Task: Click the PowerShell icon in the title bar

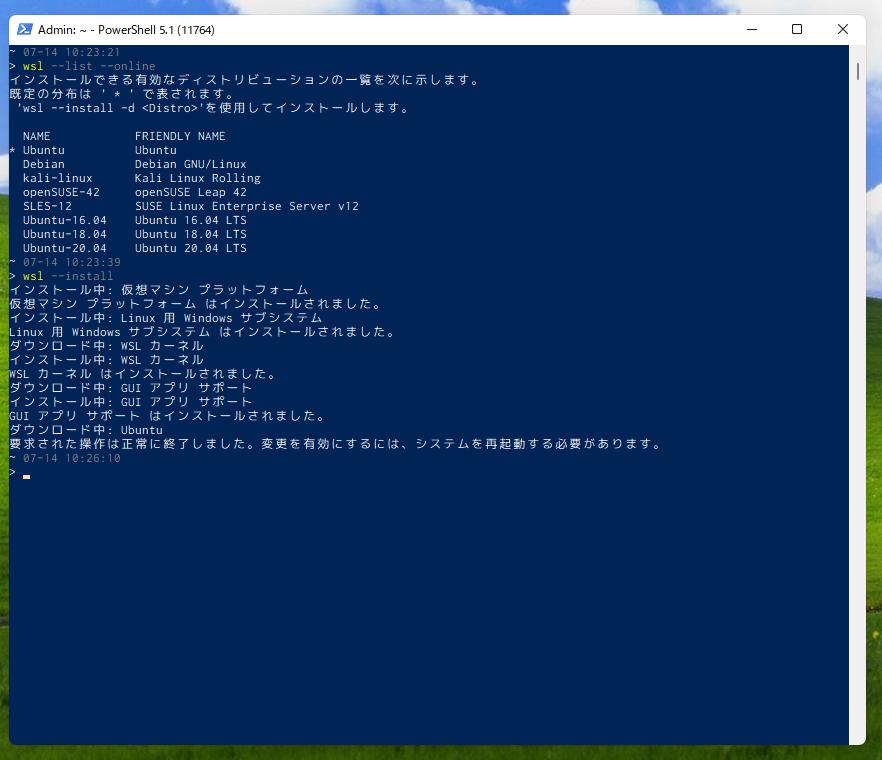Action: click(25, 29)
